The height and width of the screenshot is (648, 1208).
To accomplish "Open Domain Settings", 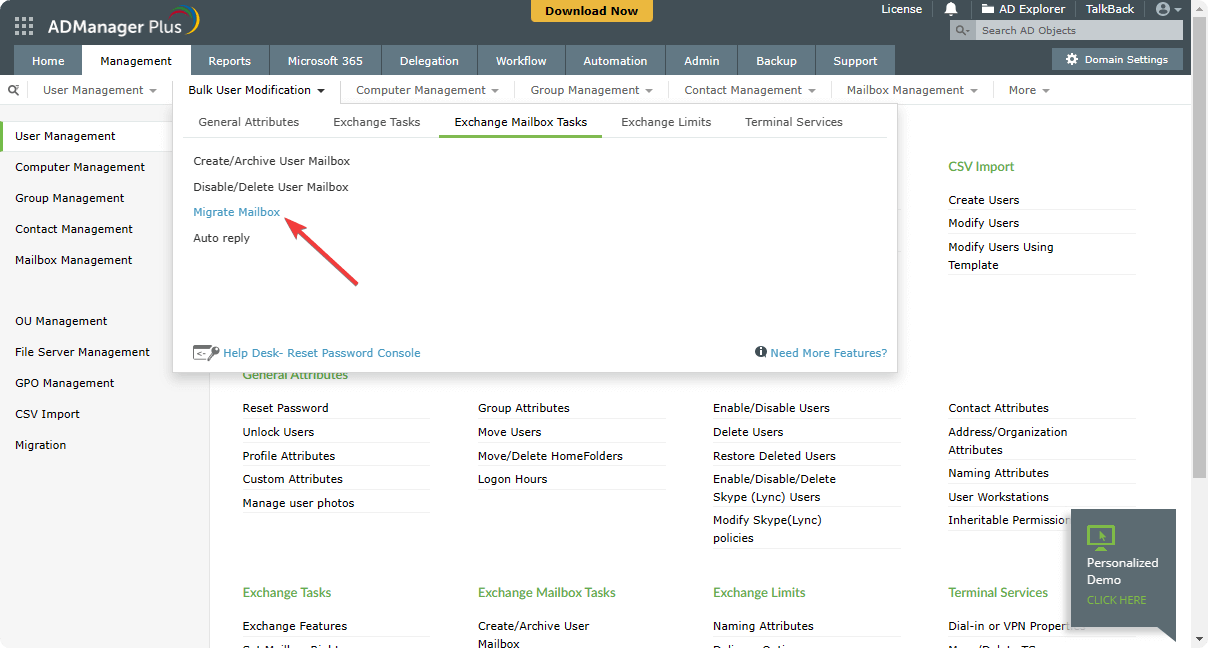I will click(x=1117, y=60).
